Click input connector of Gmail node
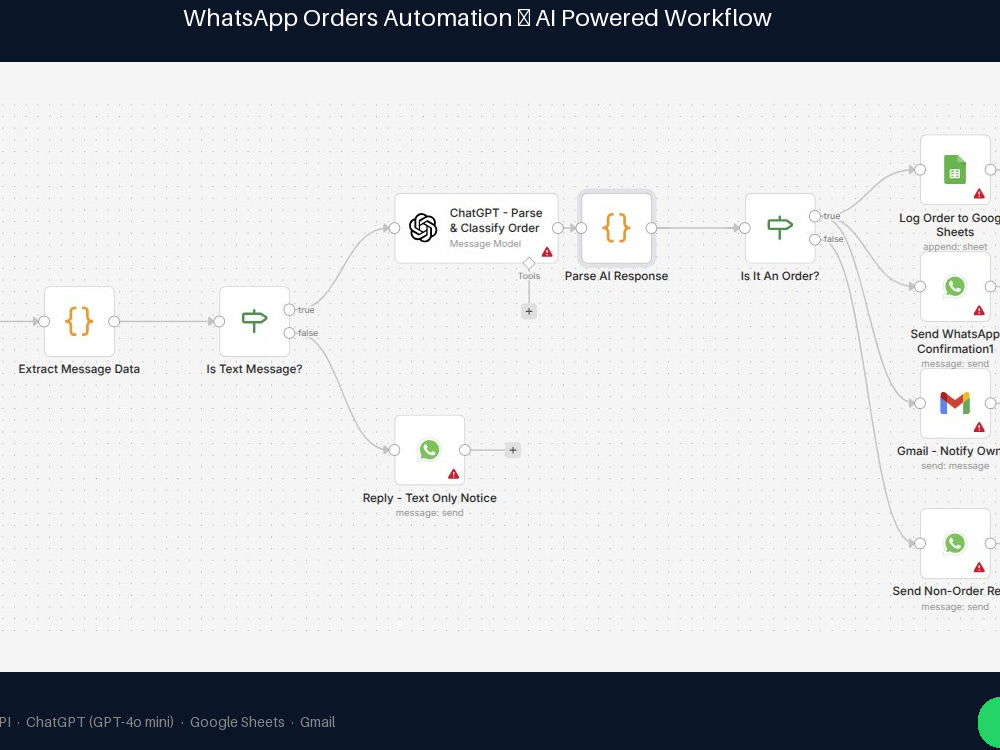Viewport: 1000px width, 750px height. coord(920,403)
